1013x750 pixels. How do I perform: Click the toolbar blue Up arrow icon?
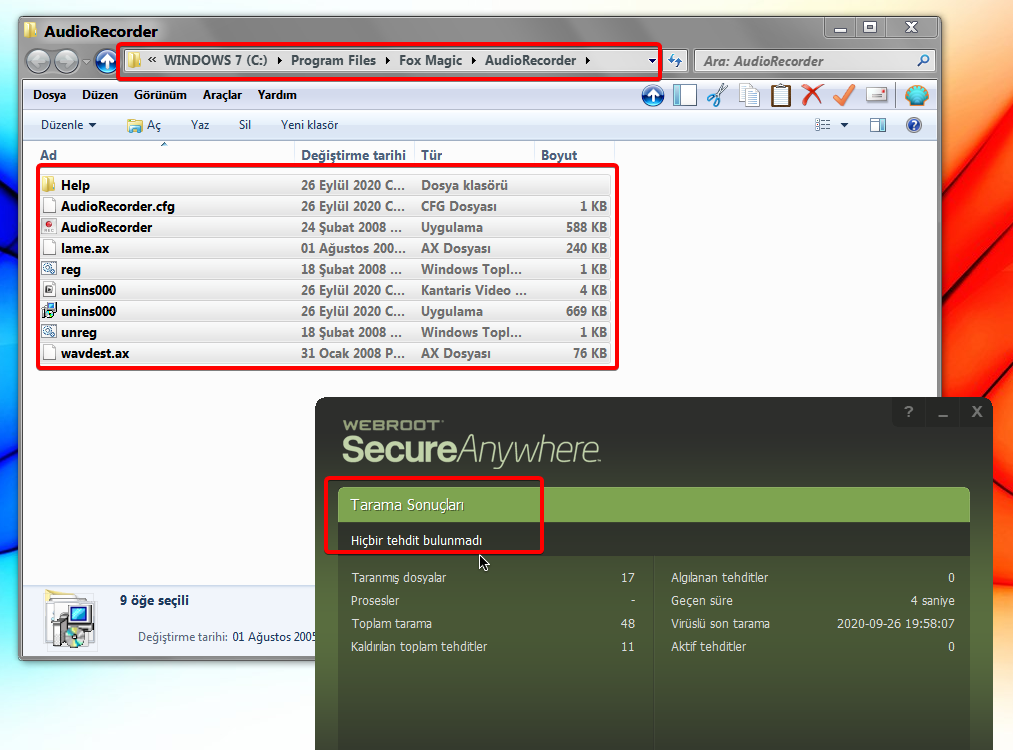point(653,96)
